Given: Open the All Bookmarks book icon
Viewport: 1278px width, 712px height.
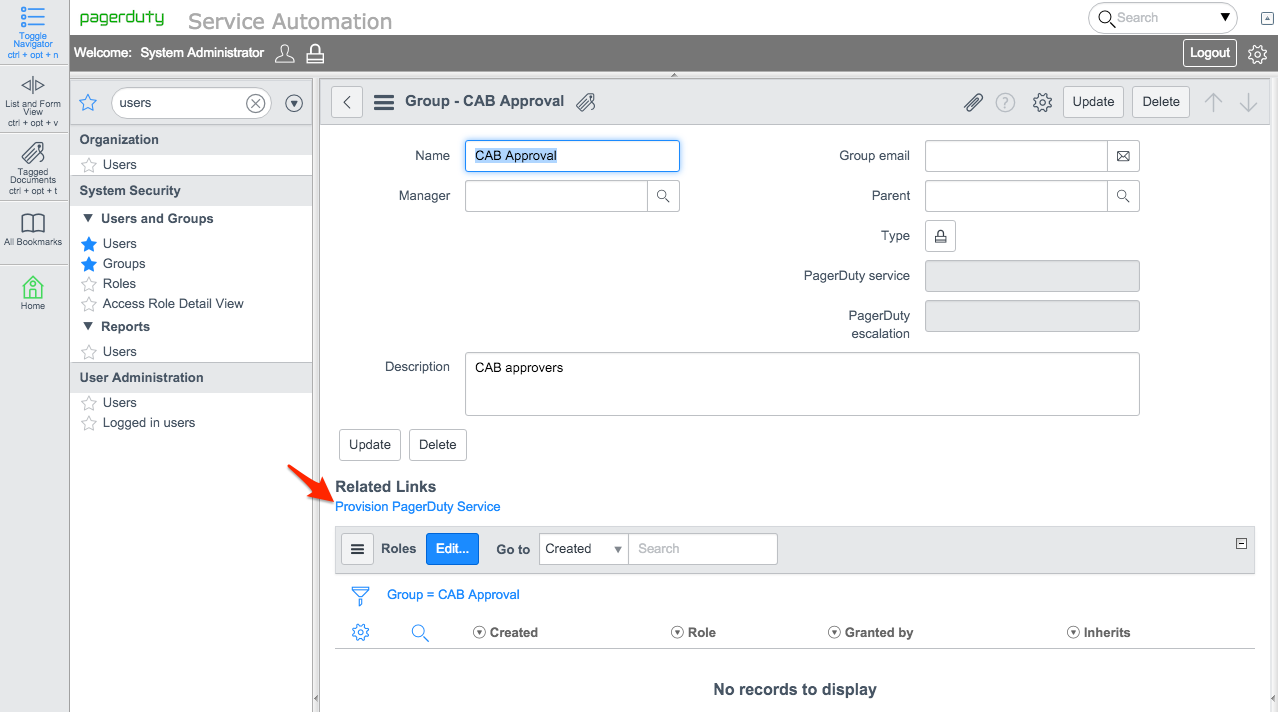Looking at the screenshot, I should pos(33,223).
